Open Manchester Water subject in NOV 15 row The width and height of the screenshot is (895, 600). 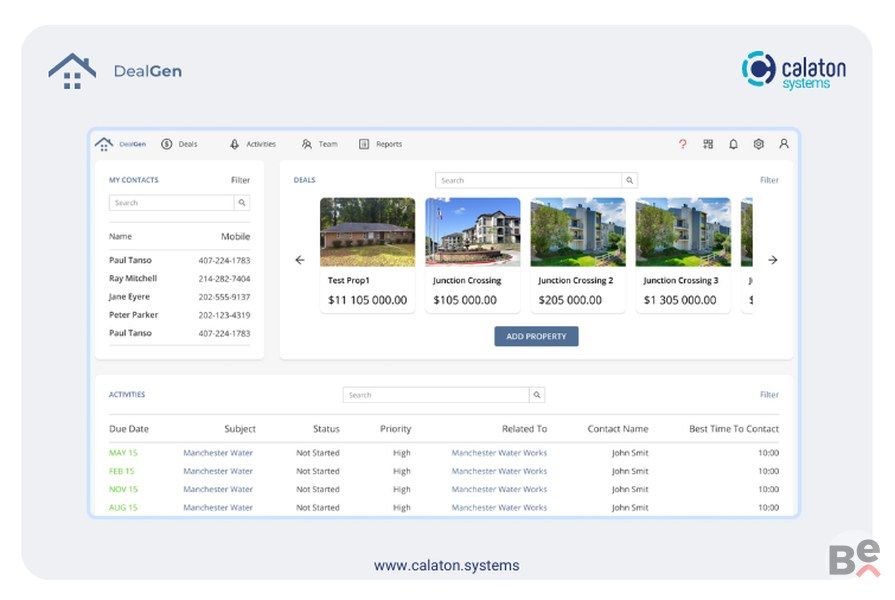point(218,489)
